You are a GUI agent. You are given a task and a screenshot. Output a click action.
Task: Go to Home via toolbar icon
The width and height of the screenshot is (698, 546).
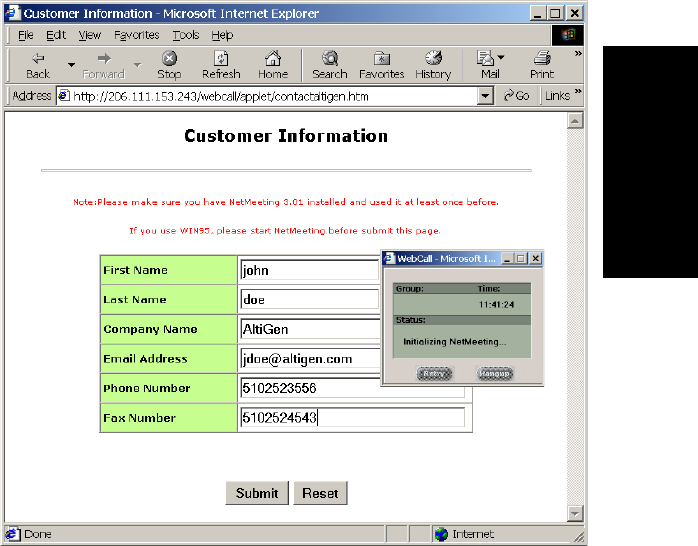[272, 59]
